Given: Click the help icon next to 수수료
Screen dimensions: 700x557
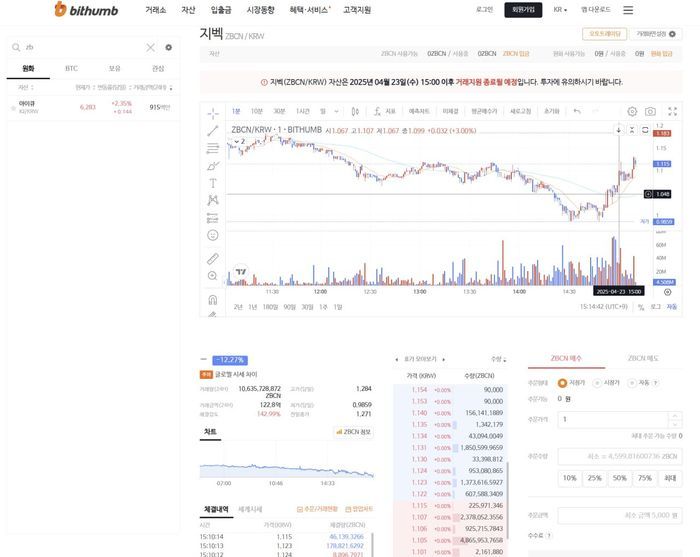Looking at the screenshot, I should pyautogui.click(x=549, y=535).
